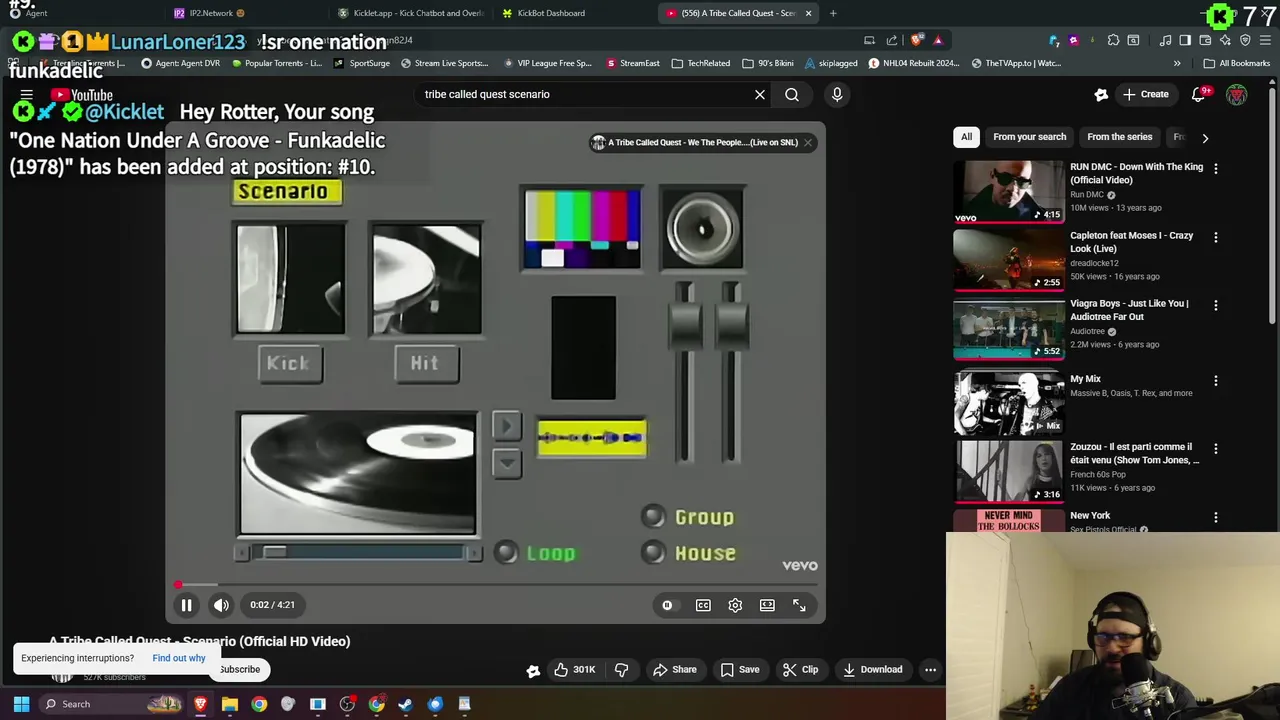This screenshot has height=720, width=1280.
Task: Open A Tribe Called Quest We The People card
Action: pyautogui.click(x=695, y=143)
